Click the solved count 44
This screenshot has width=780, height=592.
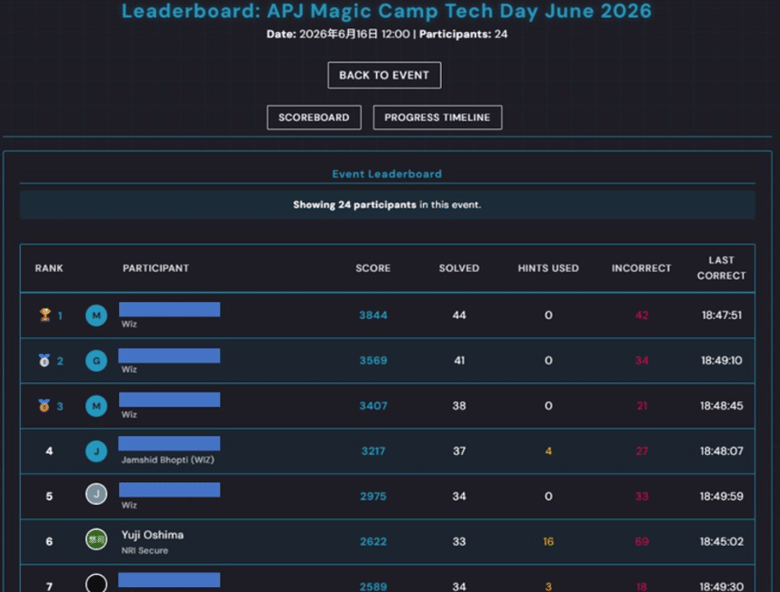coord(459,315)
